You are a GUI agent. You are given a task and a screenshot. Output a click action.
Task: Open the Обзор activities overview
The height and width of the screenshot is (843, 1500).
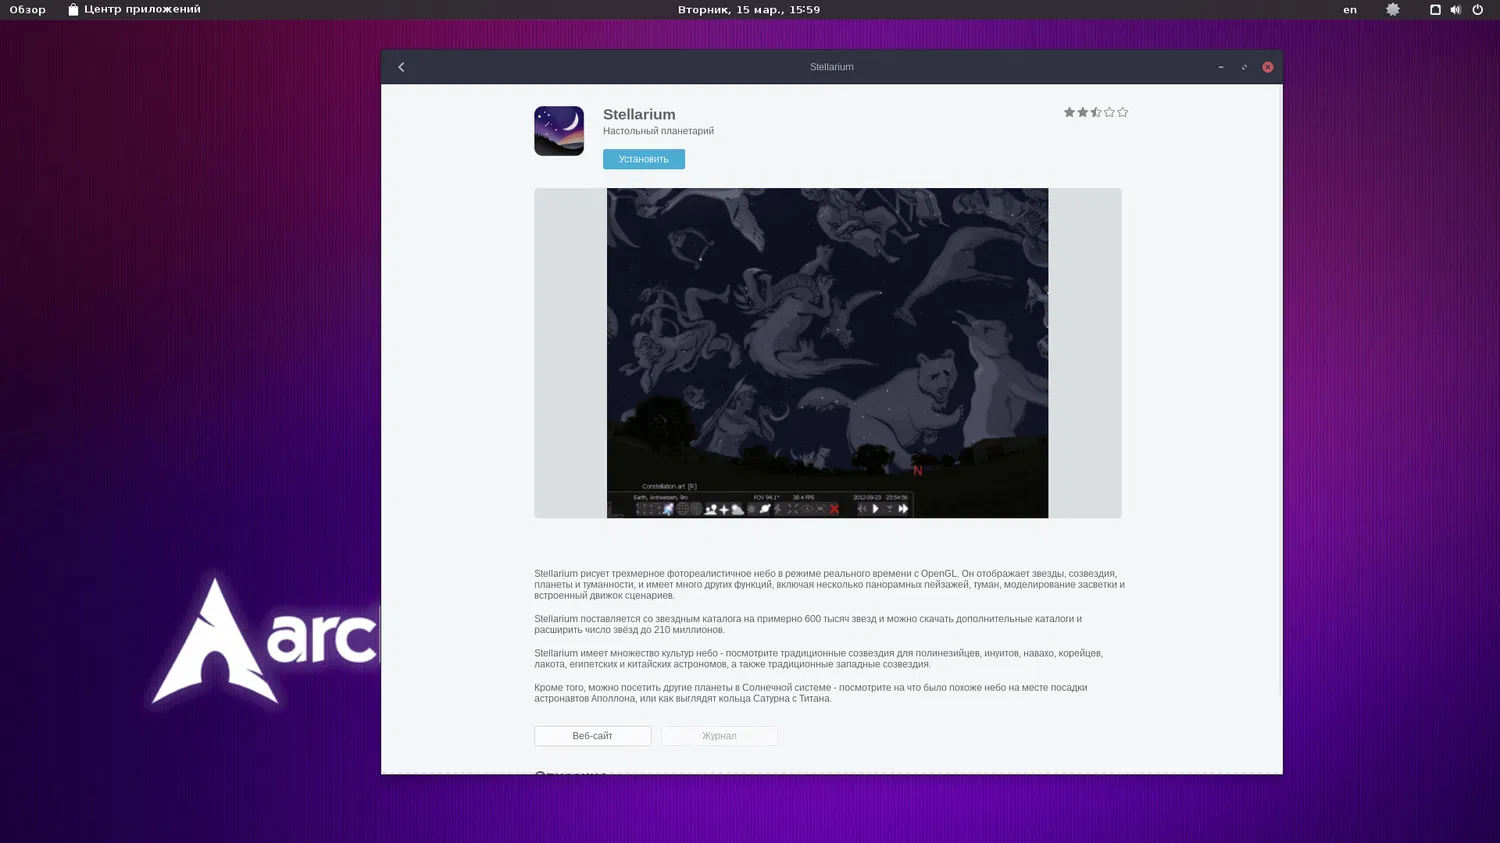[x=28, y=10]
